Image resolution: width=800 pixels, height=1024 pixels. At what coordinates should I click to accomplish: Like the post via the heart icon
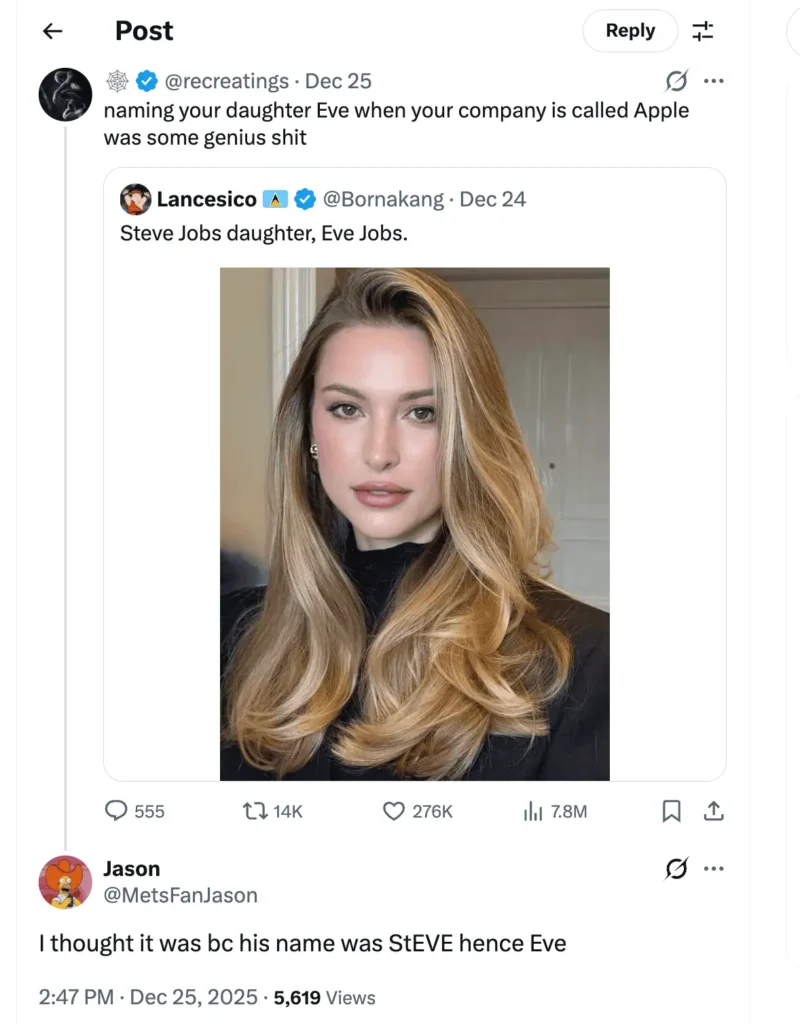click(394, 812)
